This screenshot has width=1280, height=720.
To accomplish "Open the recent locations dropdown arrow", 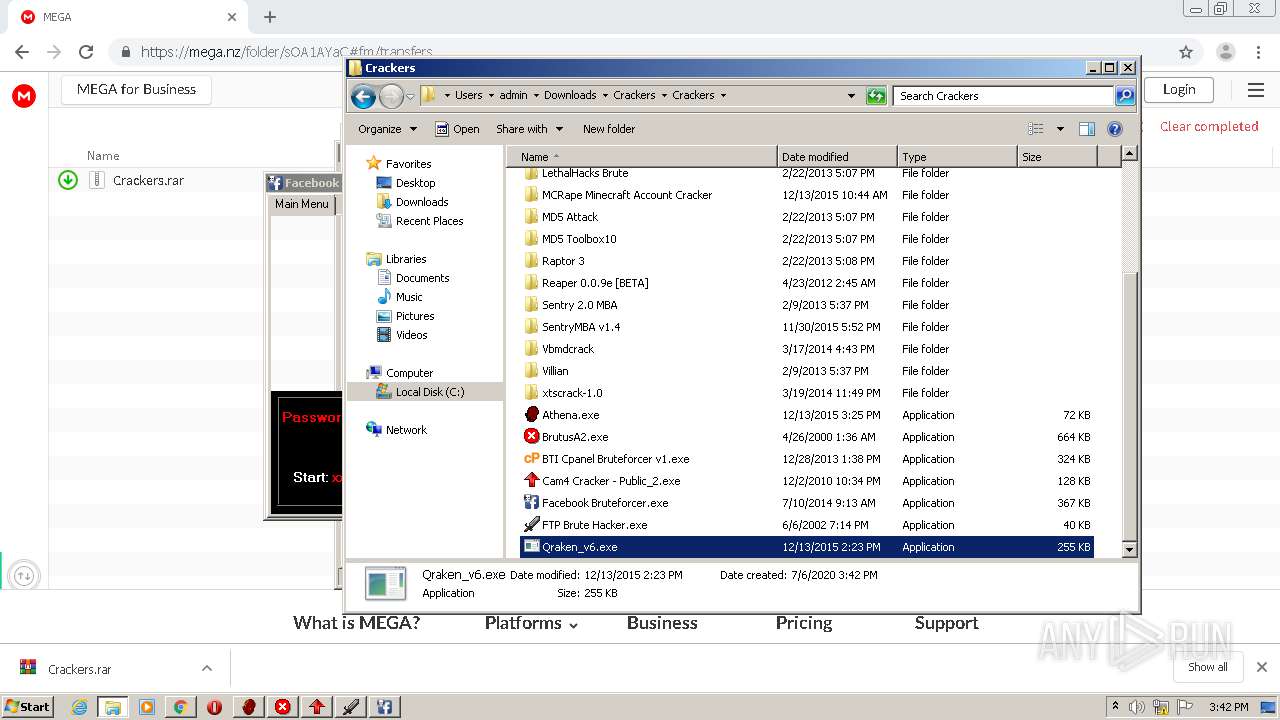I will (410, 97).
